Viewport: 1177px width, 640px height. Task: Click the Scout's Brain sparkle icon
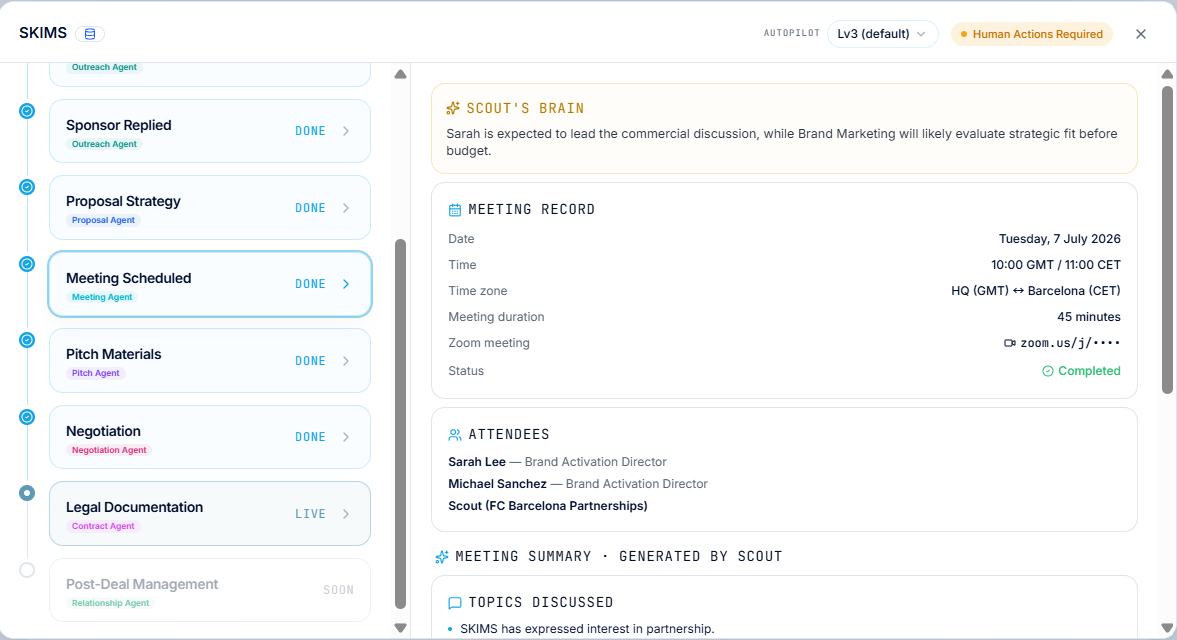point(453,108)
